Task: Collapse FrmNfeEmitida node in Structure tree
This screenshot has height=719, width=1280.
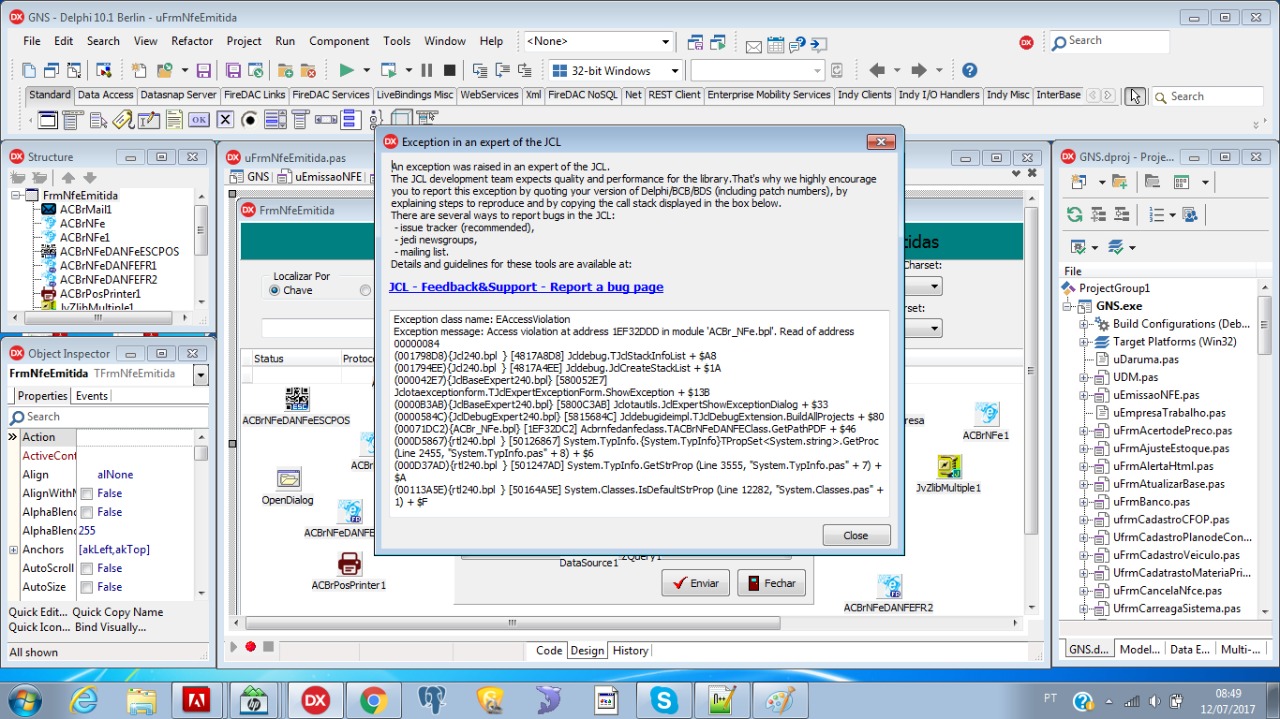Action: pos(16,195)
